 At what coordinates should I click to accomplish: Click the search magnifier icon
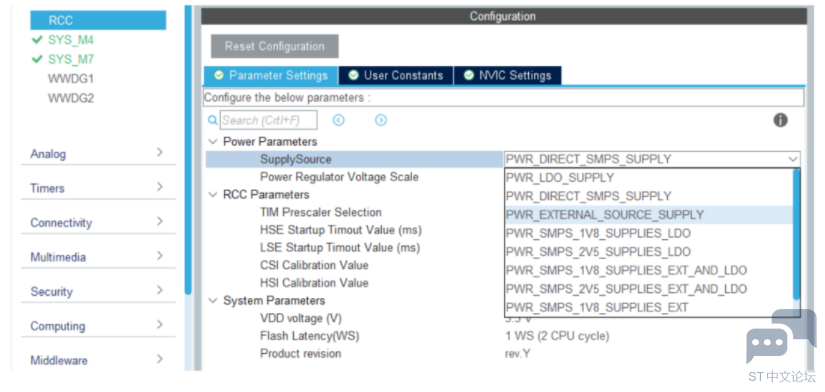click(213, 120)
